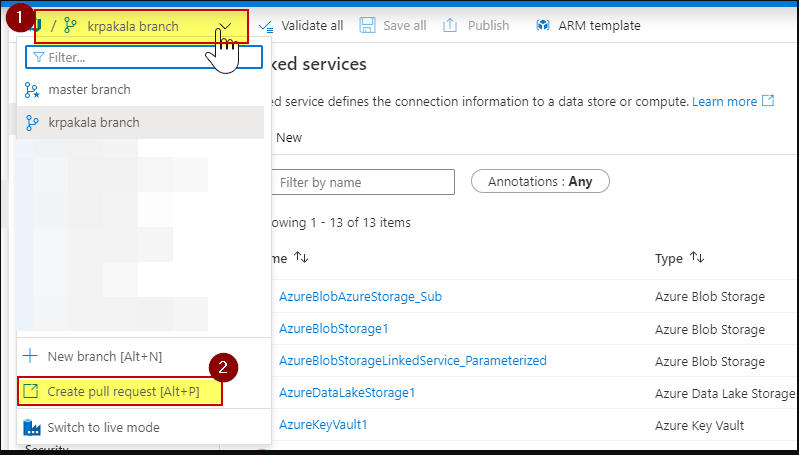
Task: Click the branch selector chevron arrow
Action: [x=225, y=26]
